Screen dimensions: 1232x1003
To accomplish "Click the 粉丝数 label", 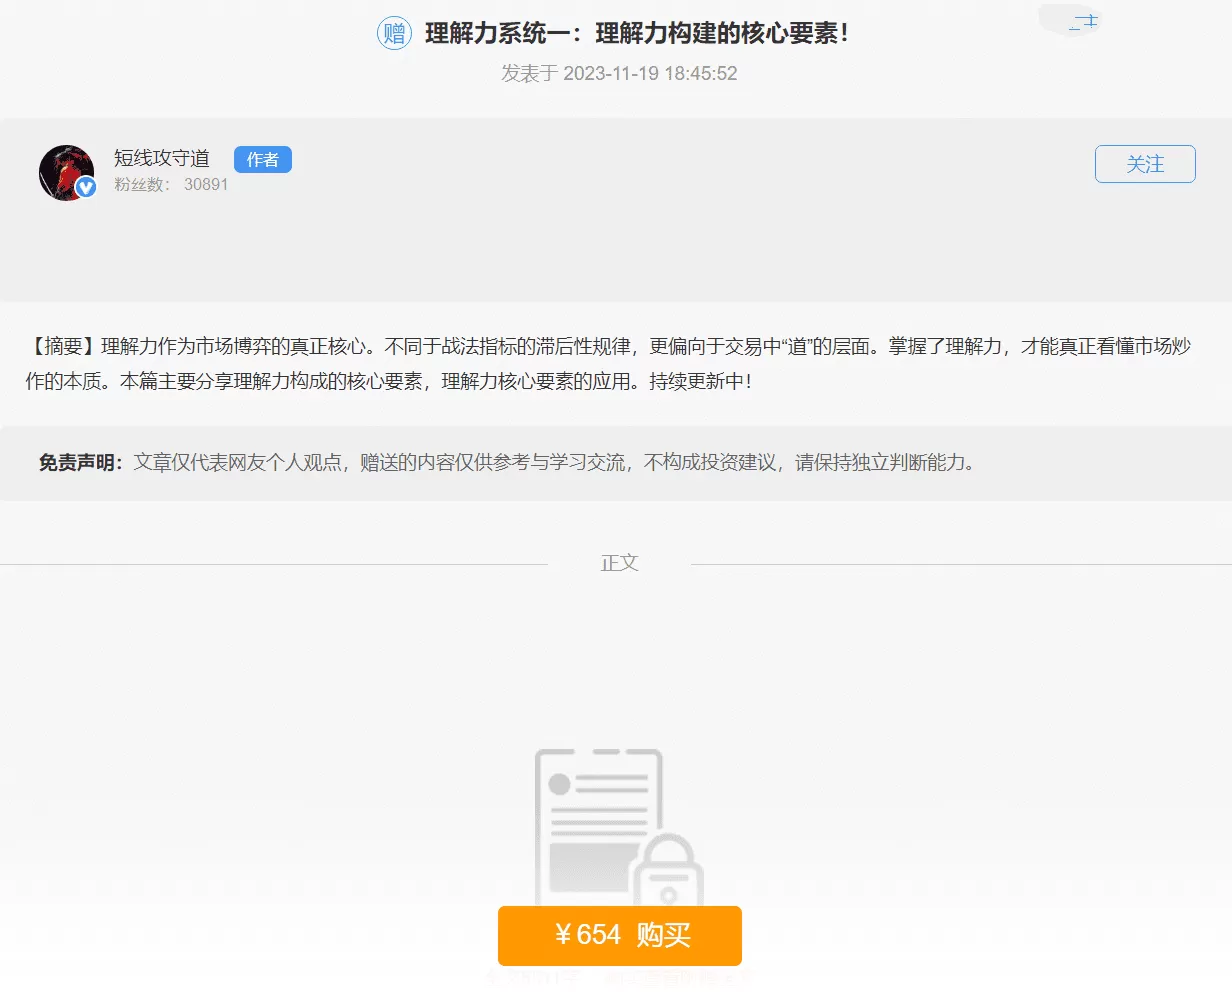I will tap(141, 185).
